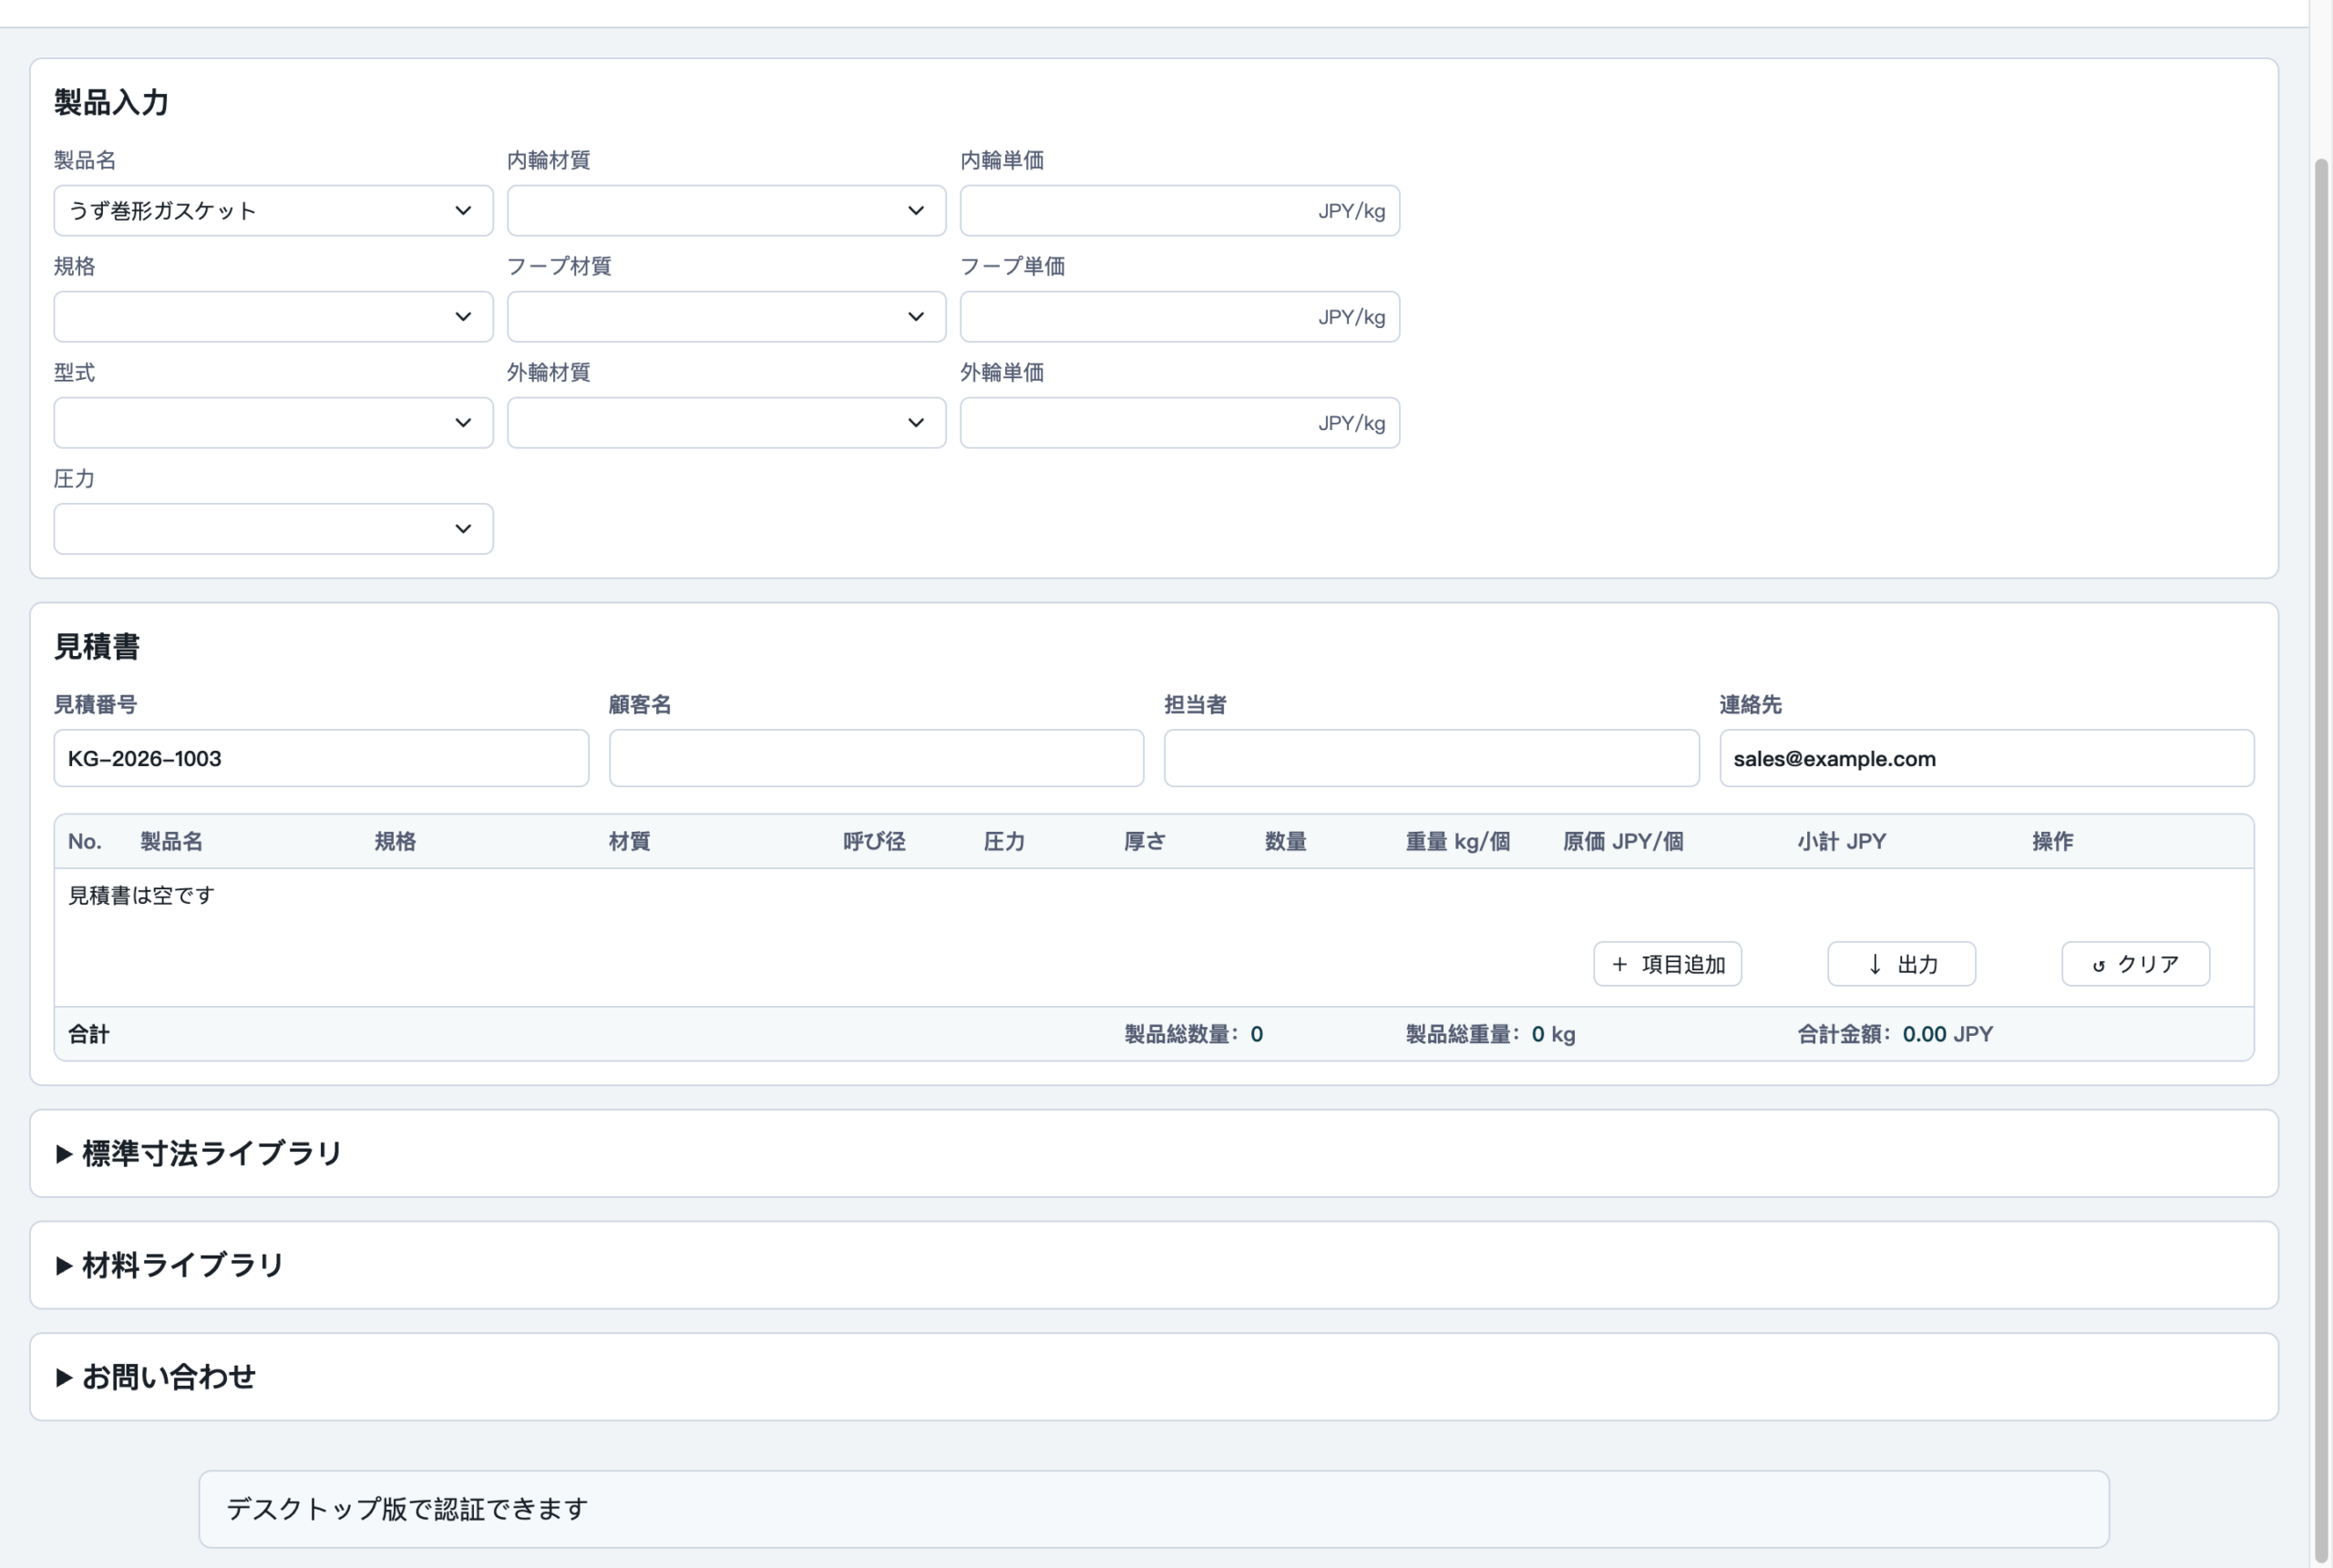Click the 担当者 input field
Screen dimensions: 2333x1568
click(1431, 758)
